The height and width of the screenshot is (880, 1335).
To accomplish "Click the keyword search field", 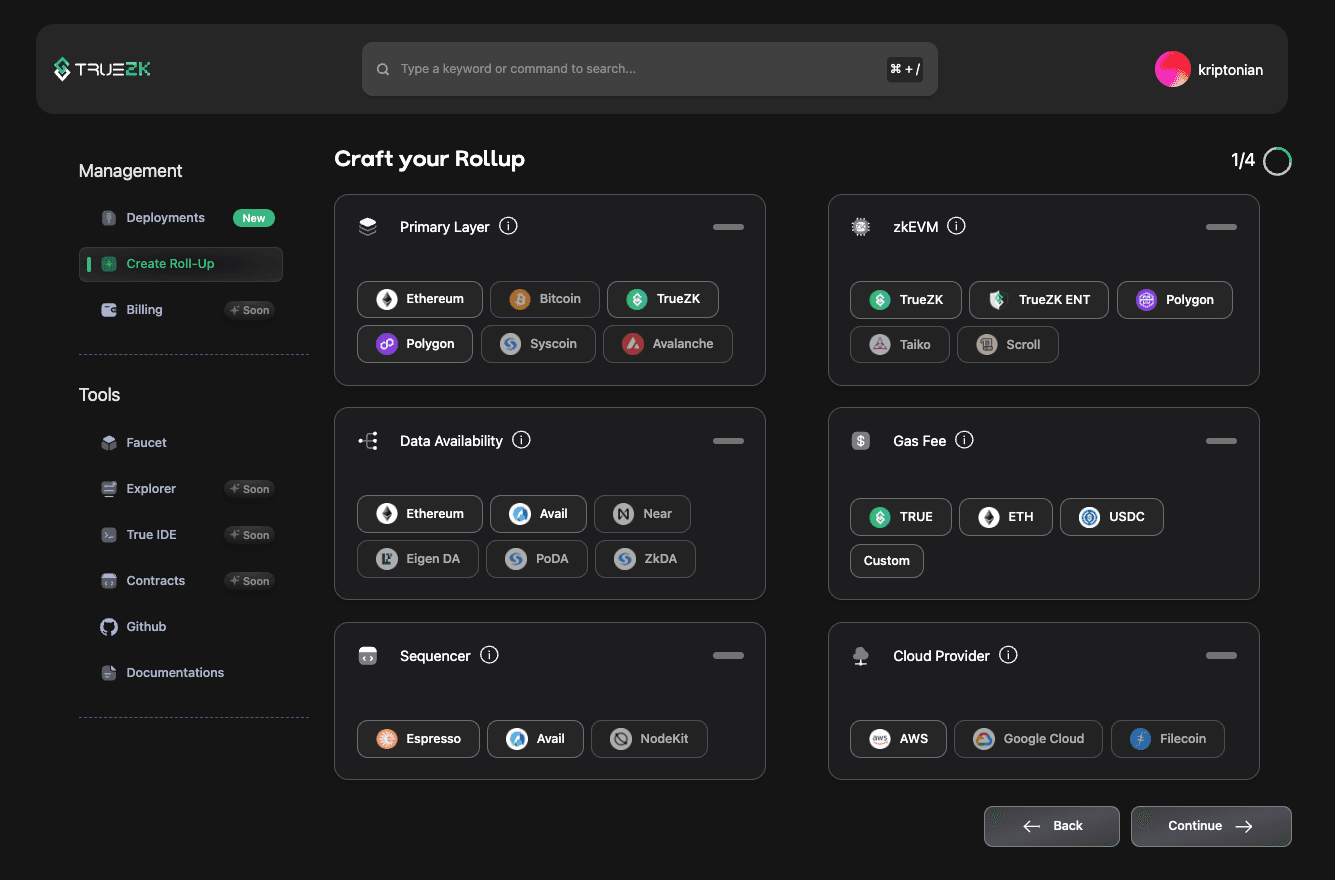I will pos(650,69).
